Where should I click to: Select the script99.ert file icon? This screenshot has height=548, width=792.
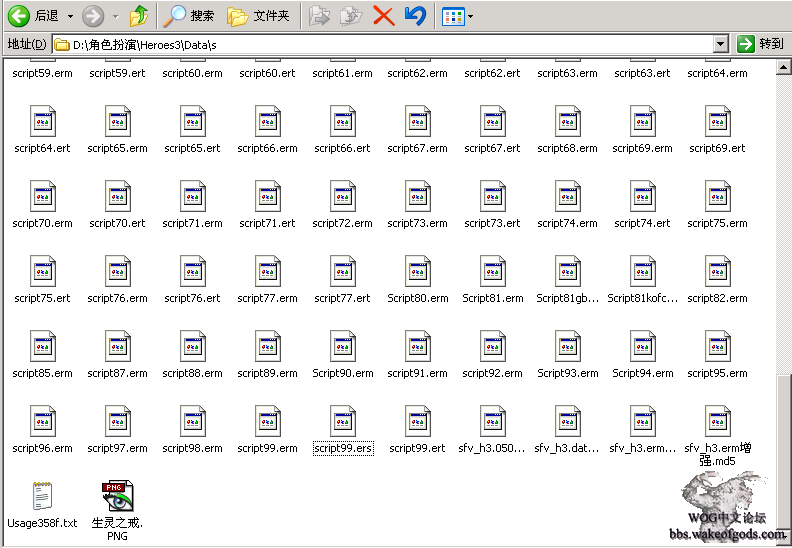coord(417,421)
